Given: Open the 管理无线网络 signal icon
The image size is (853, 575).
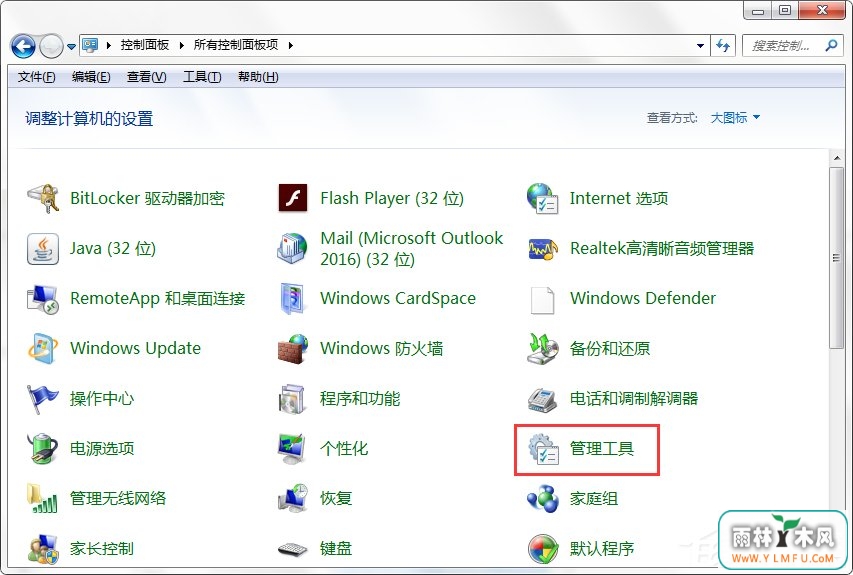Looking at the screenshot, I should coord(42,498).
